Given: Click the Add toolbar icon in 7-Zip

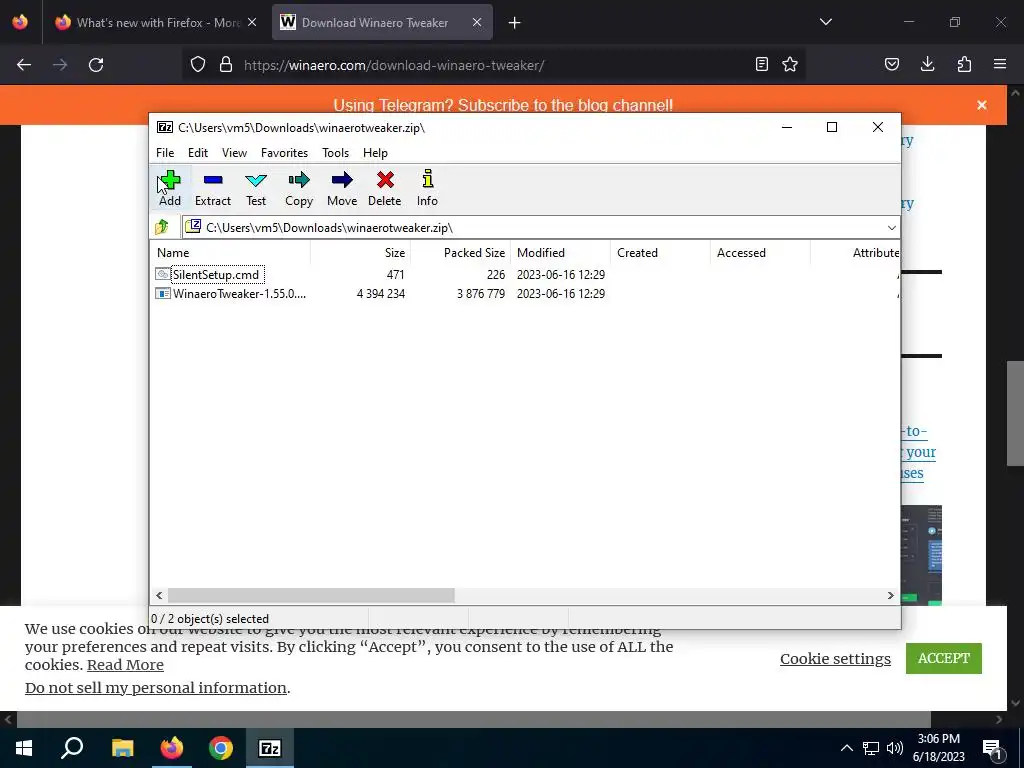Looking at the screenshot, I should (170, 188).
